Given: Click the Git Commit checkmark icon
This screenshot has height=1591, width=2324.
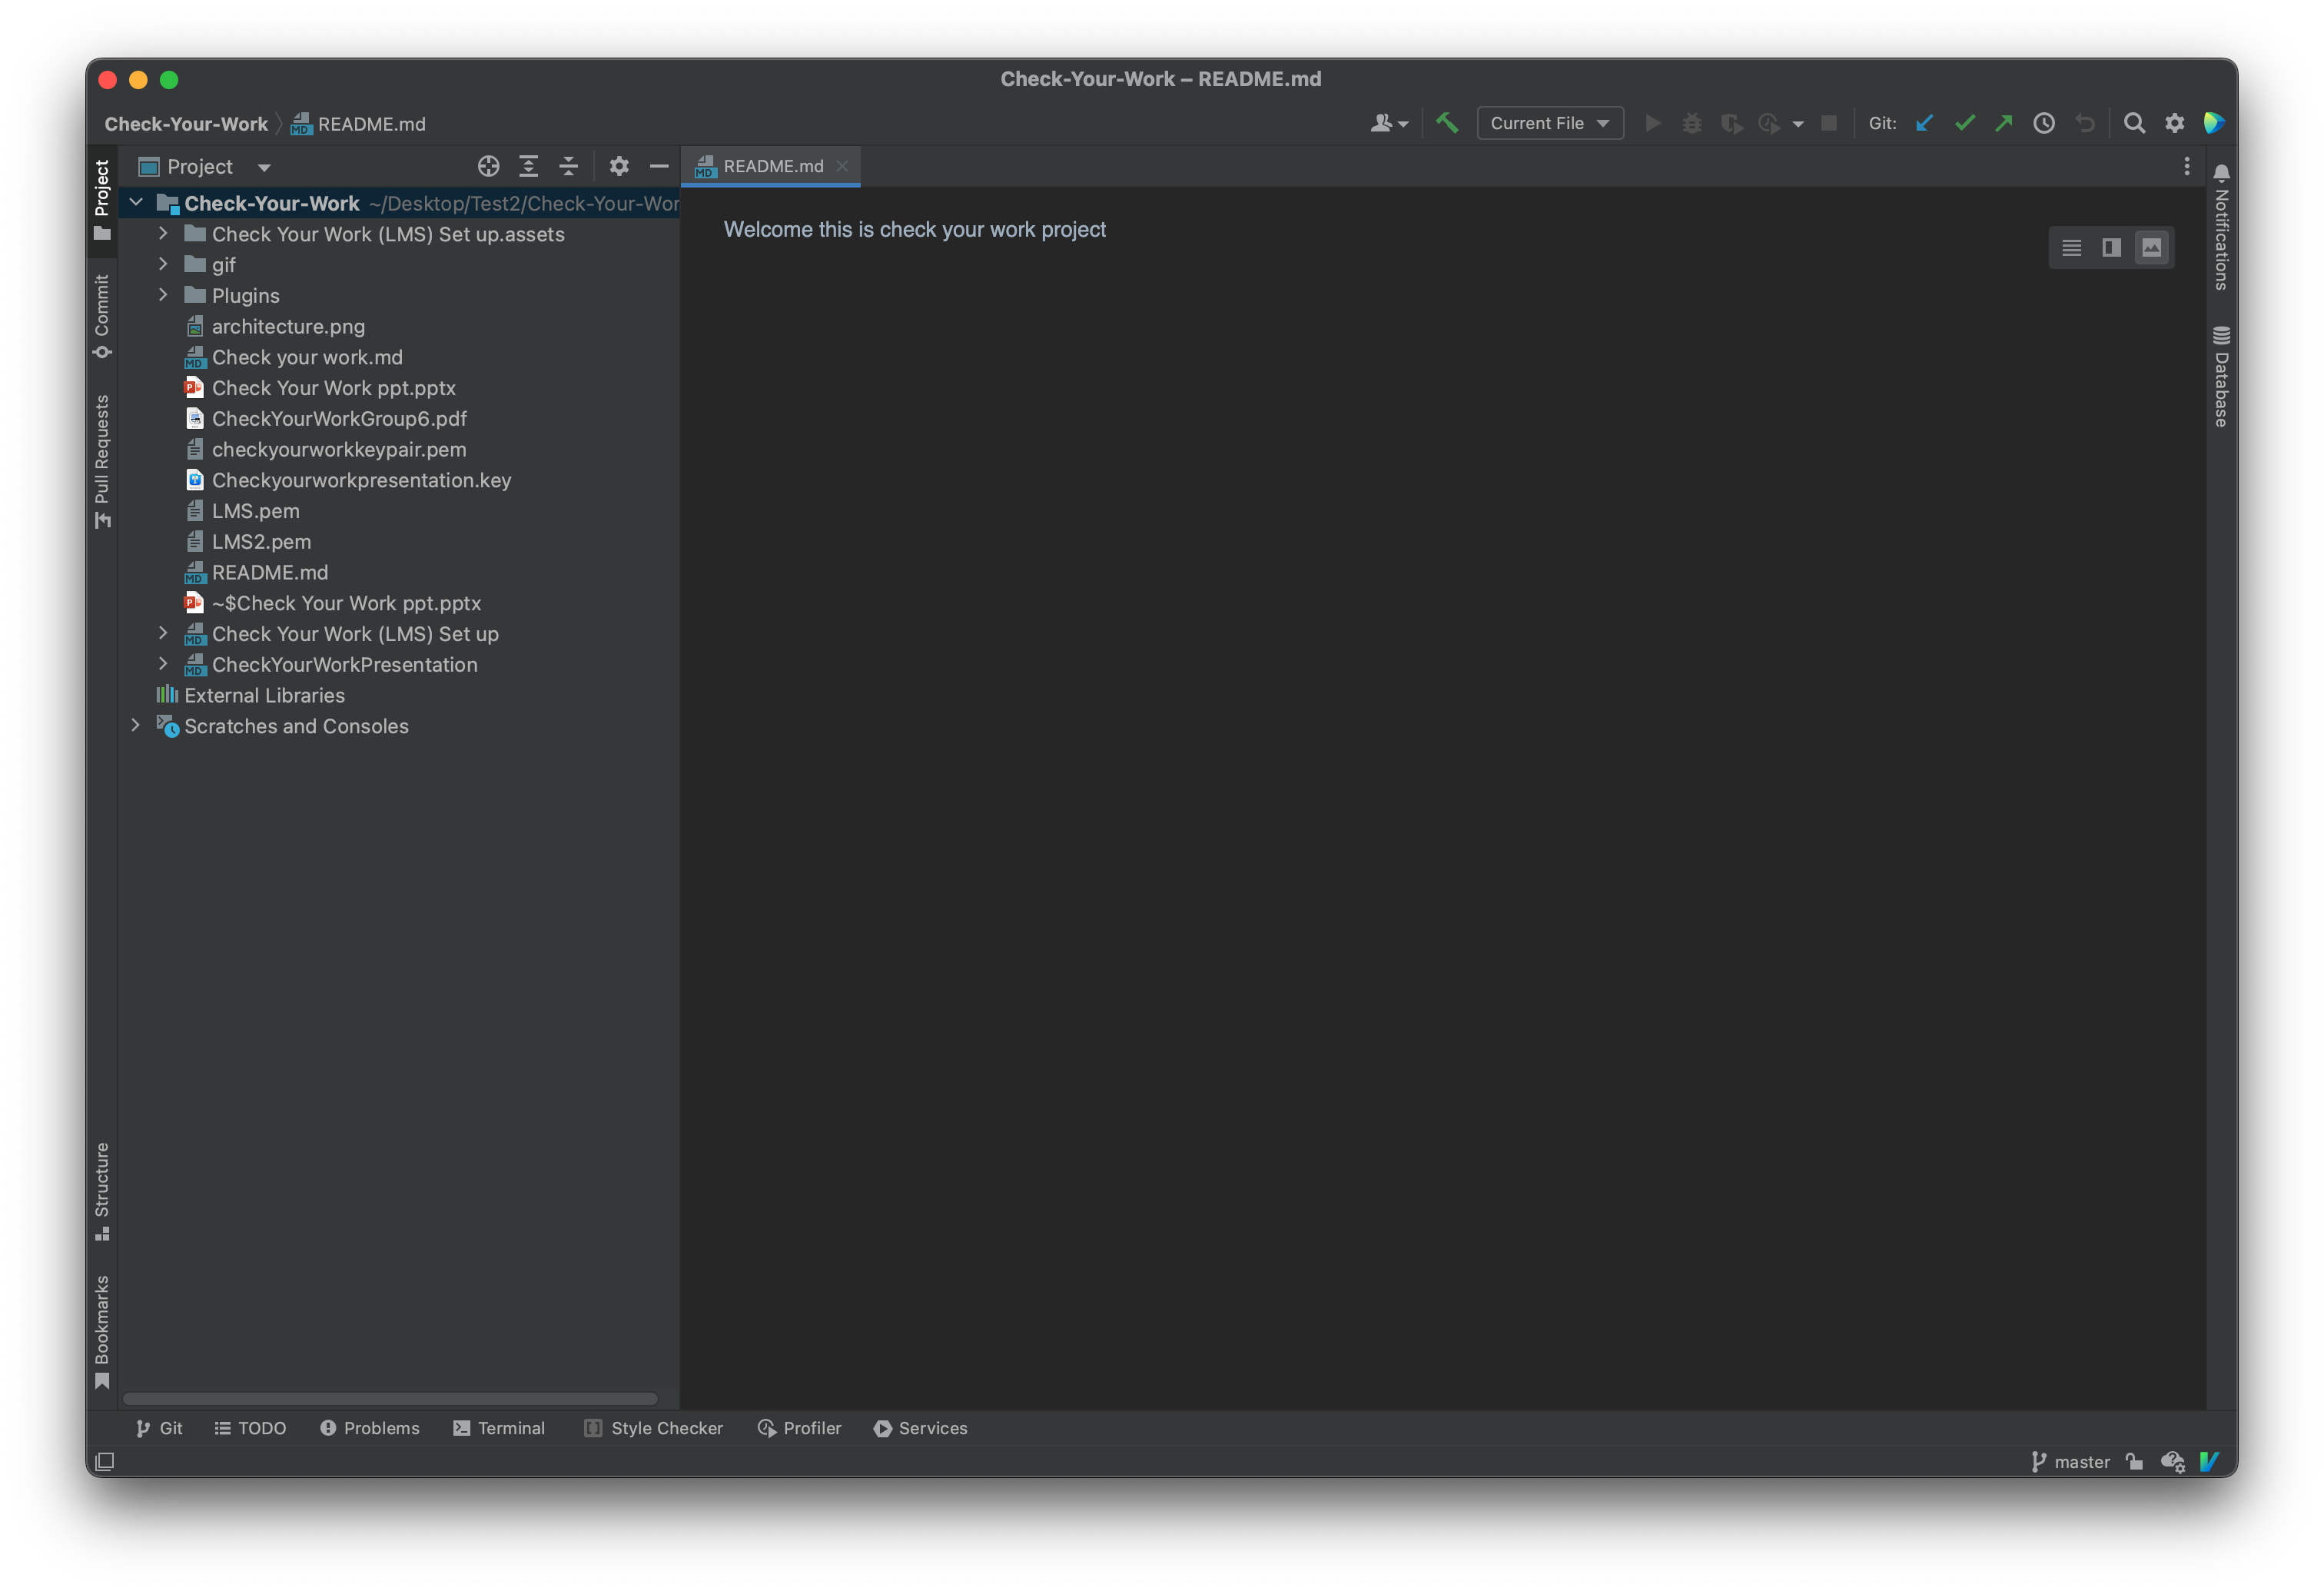Looking at the screenshot, I should pos(1964,123).
